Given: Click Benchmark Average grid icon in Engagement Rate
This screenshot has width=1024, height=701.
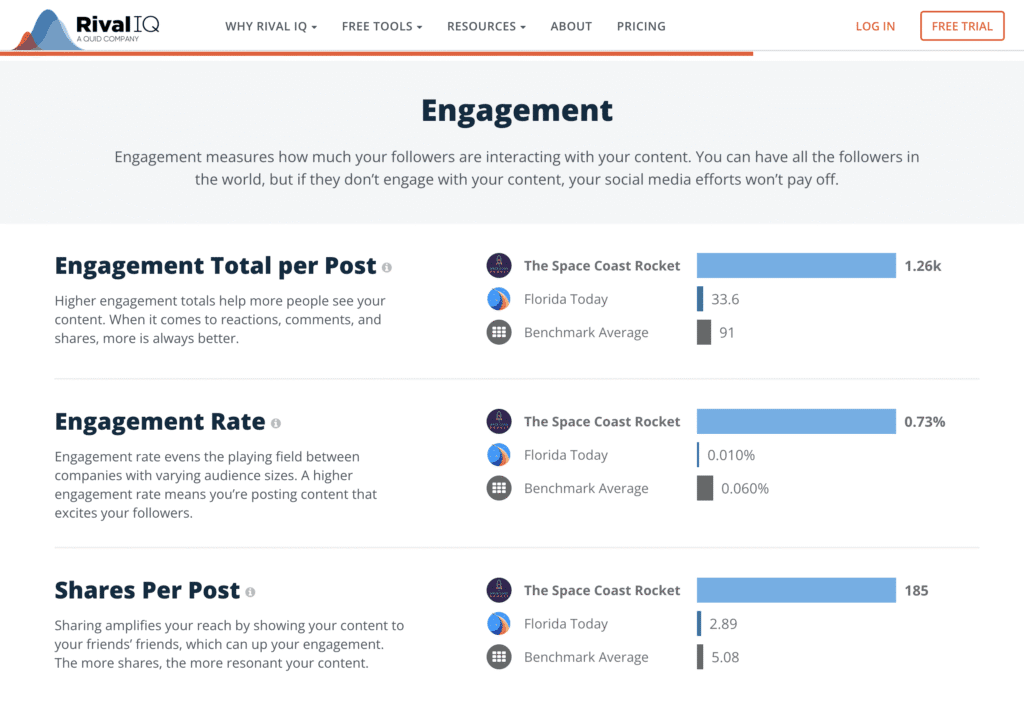Looking at the screenshot, I should click(x=499, y=489).
